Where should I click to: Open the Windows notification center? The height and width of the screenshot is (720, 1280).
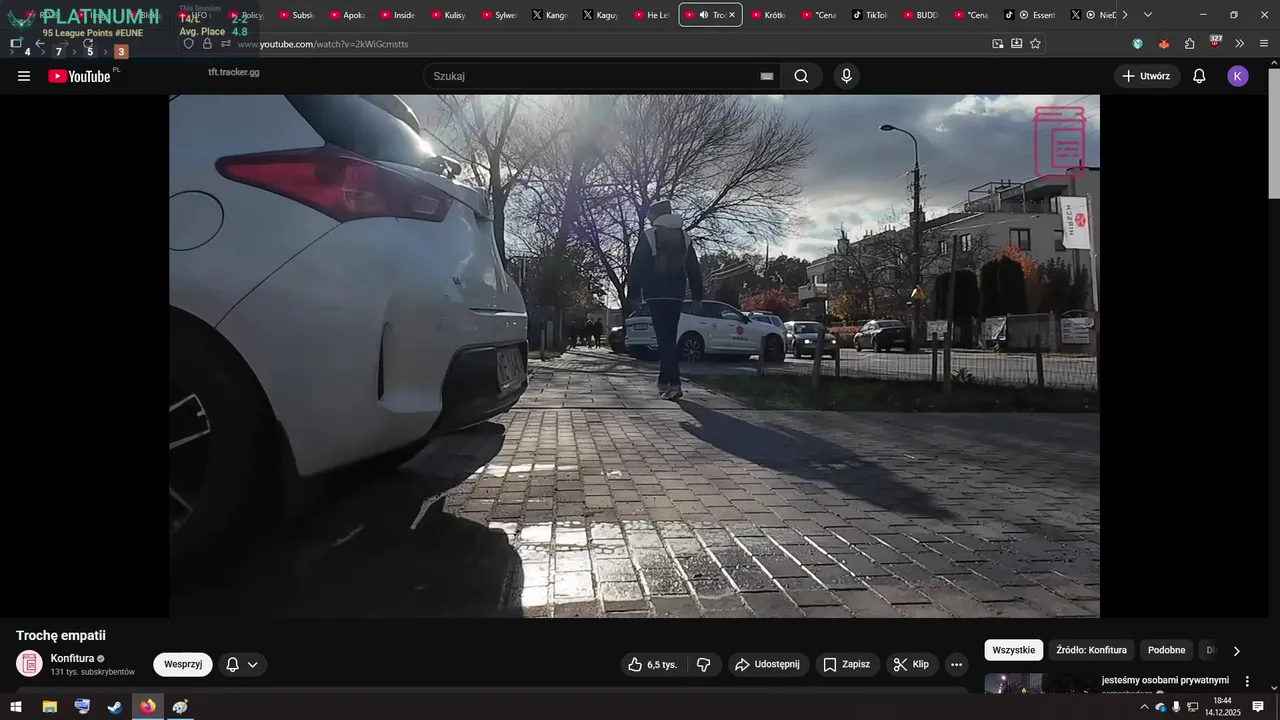(1258, 707)
